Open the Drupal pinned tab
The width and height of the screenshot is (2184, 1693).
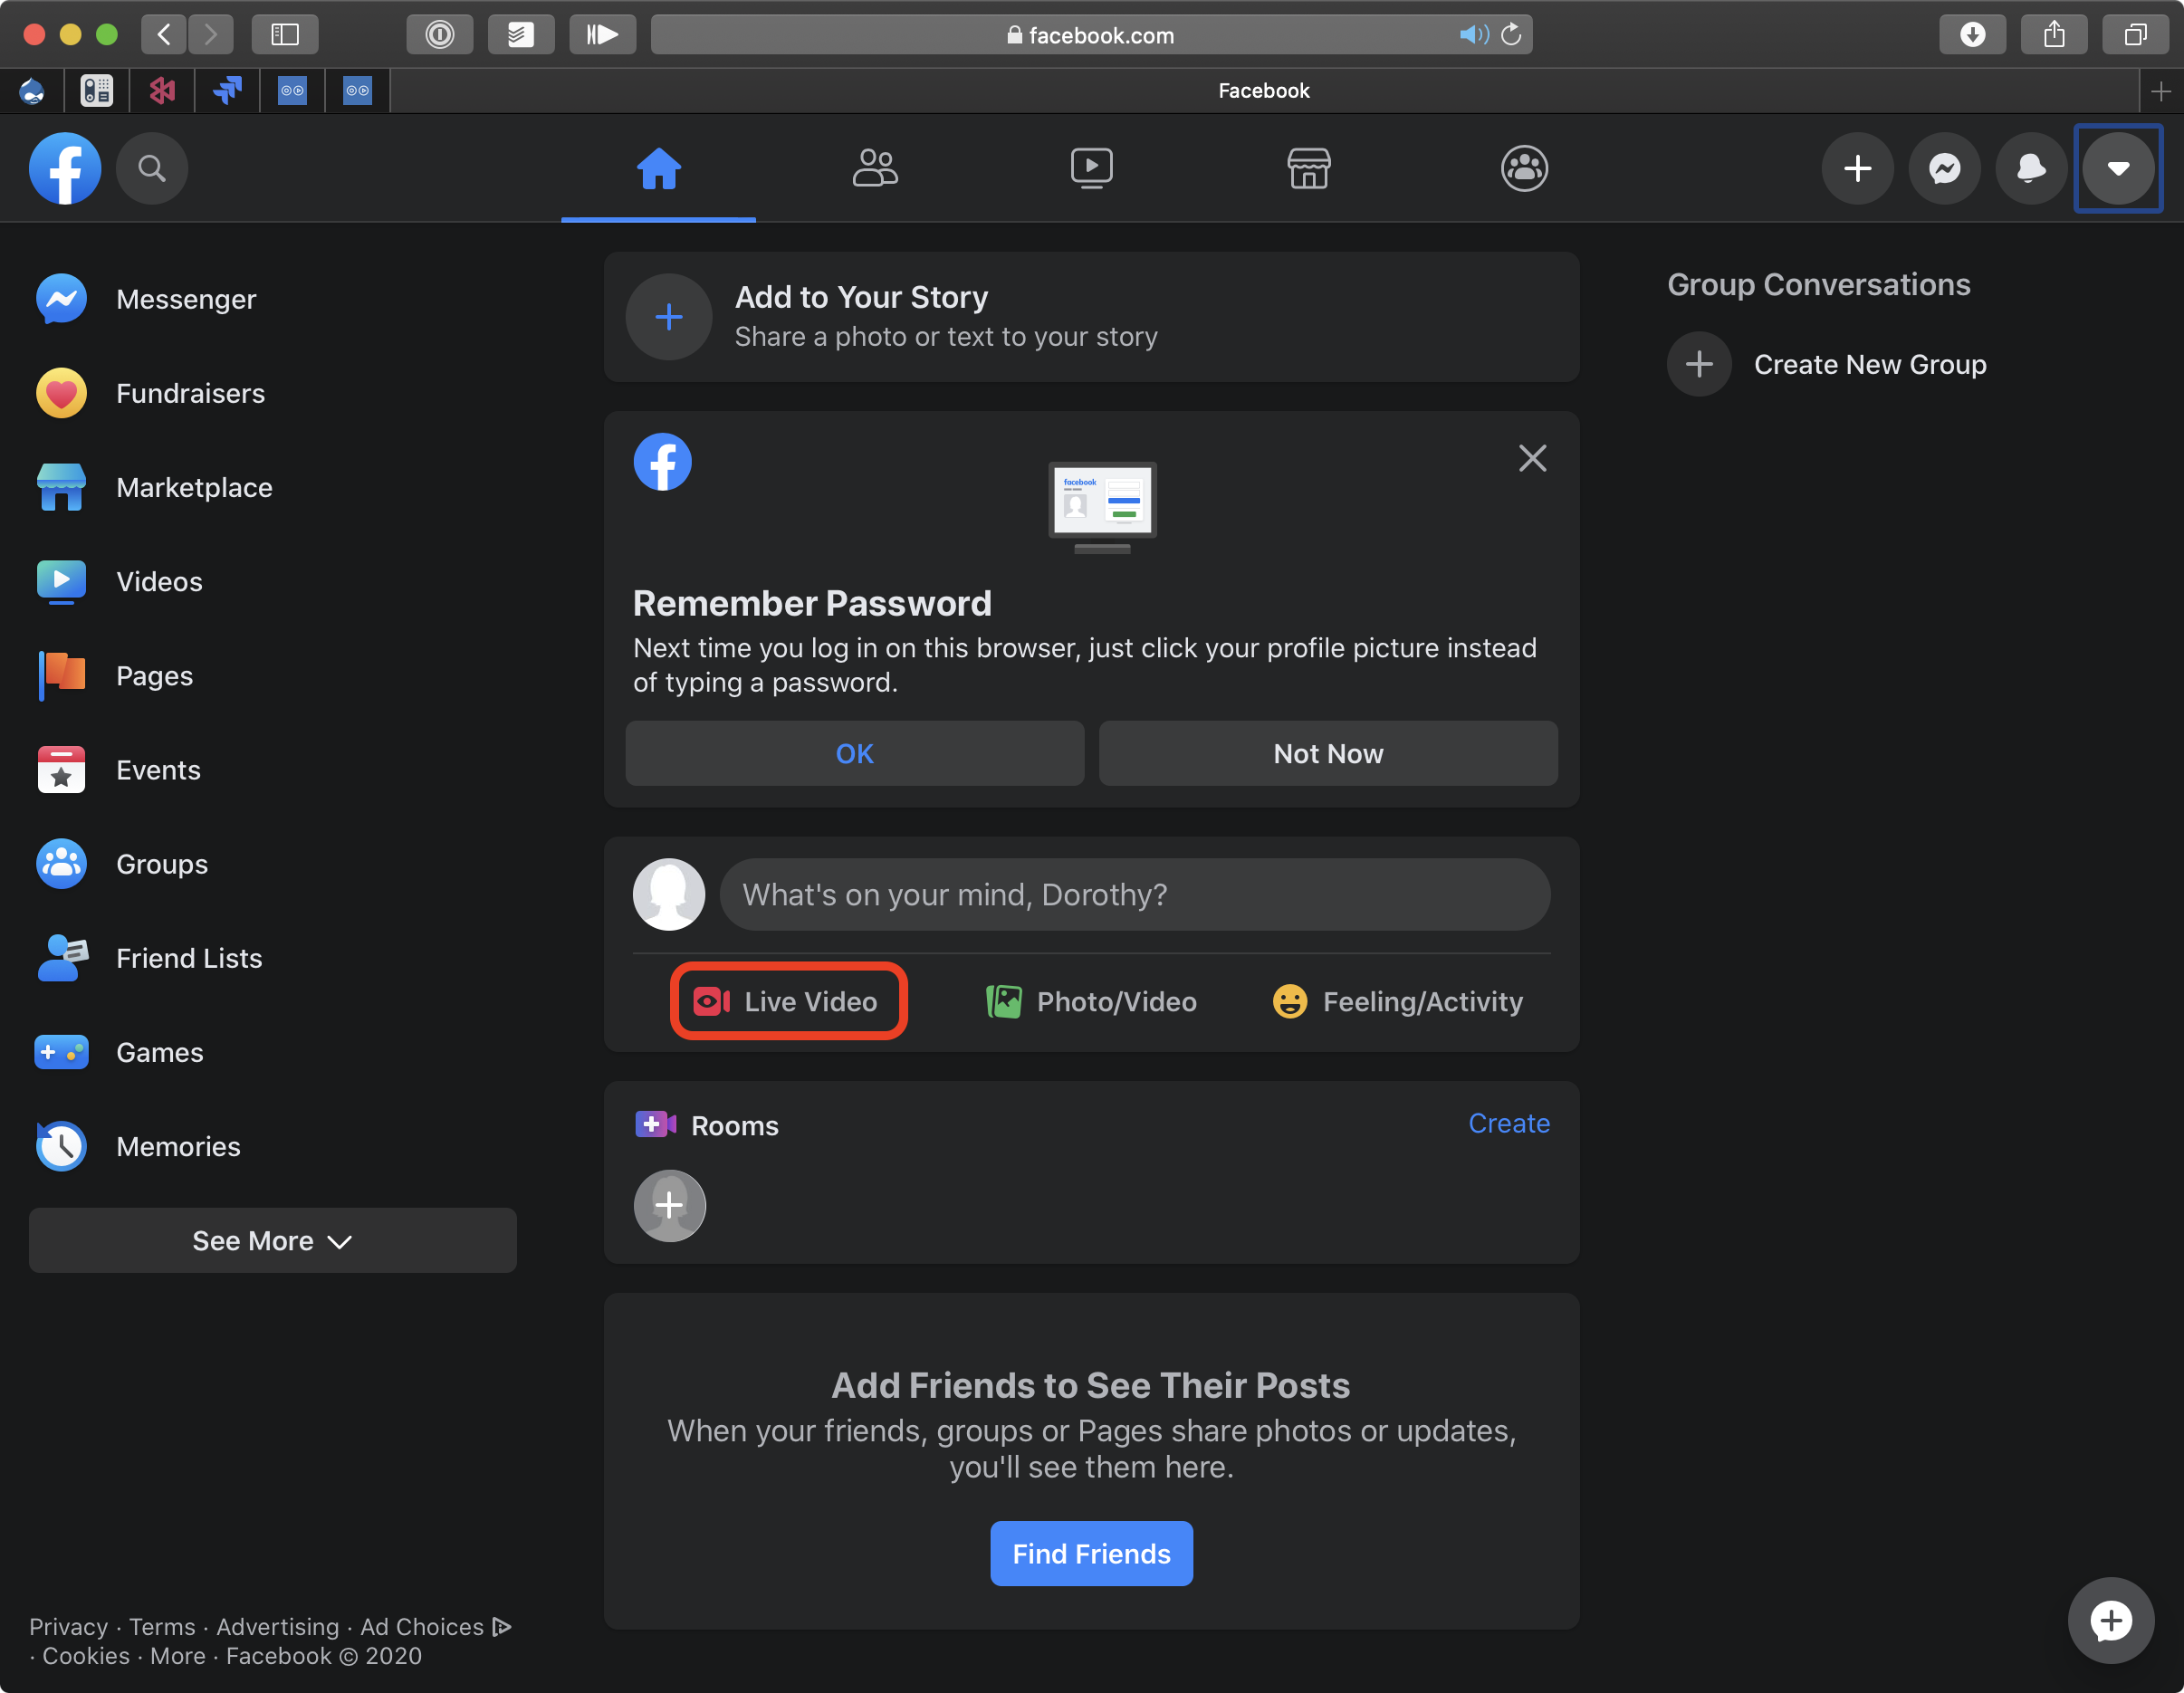pos(32,91)
